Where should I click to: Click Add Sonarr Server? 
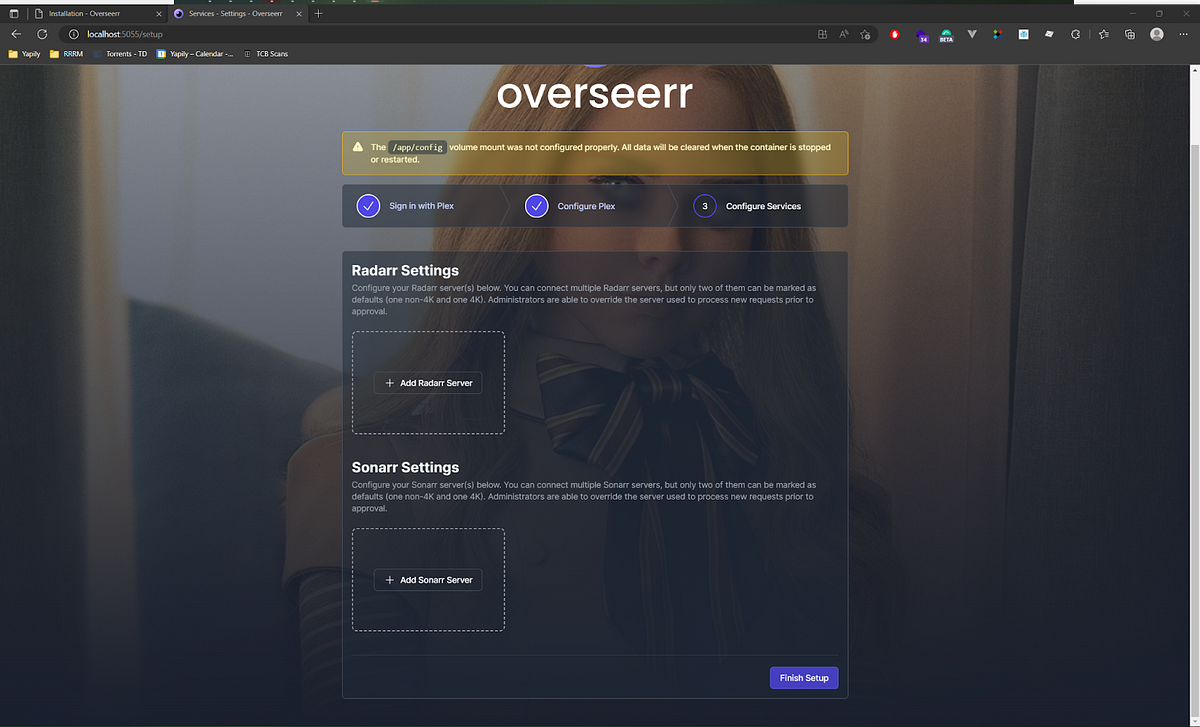pyautogui.click(x=428, y=579)
